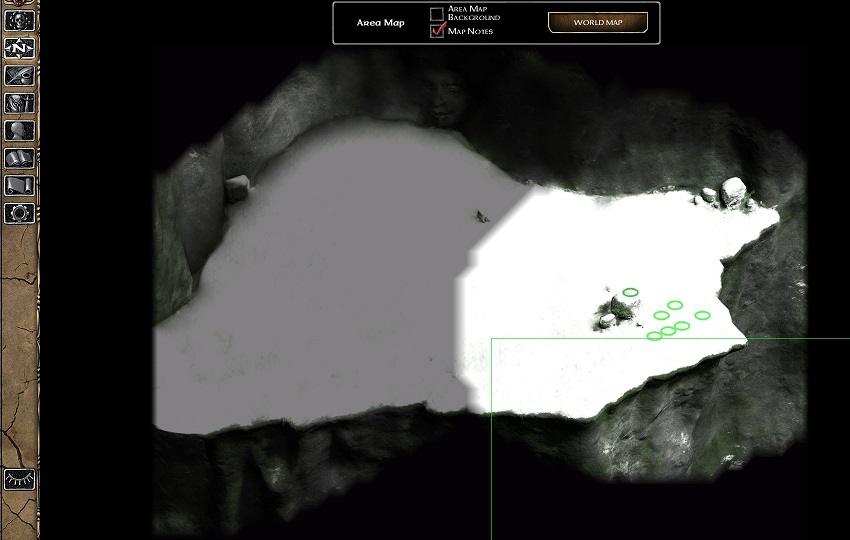This screenshot has width=850, height=540.
Task: Open Options gear icon
Action: [x=20, y=213]
